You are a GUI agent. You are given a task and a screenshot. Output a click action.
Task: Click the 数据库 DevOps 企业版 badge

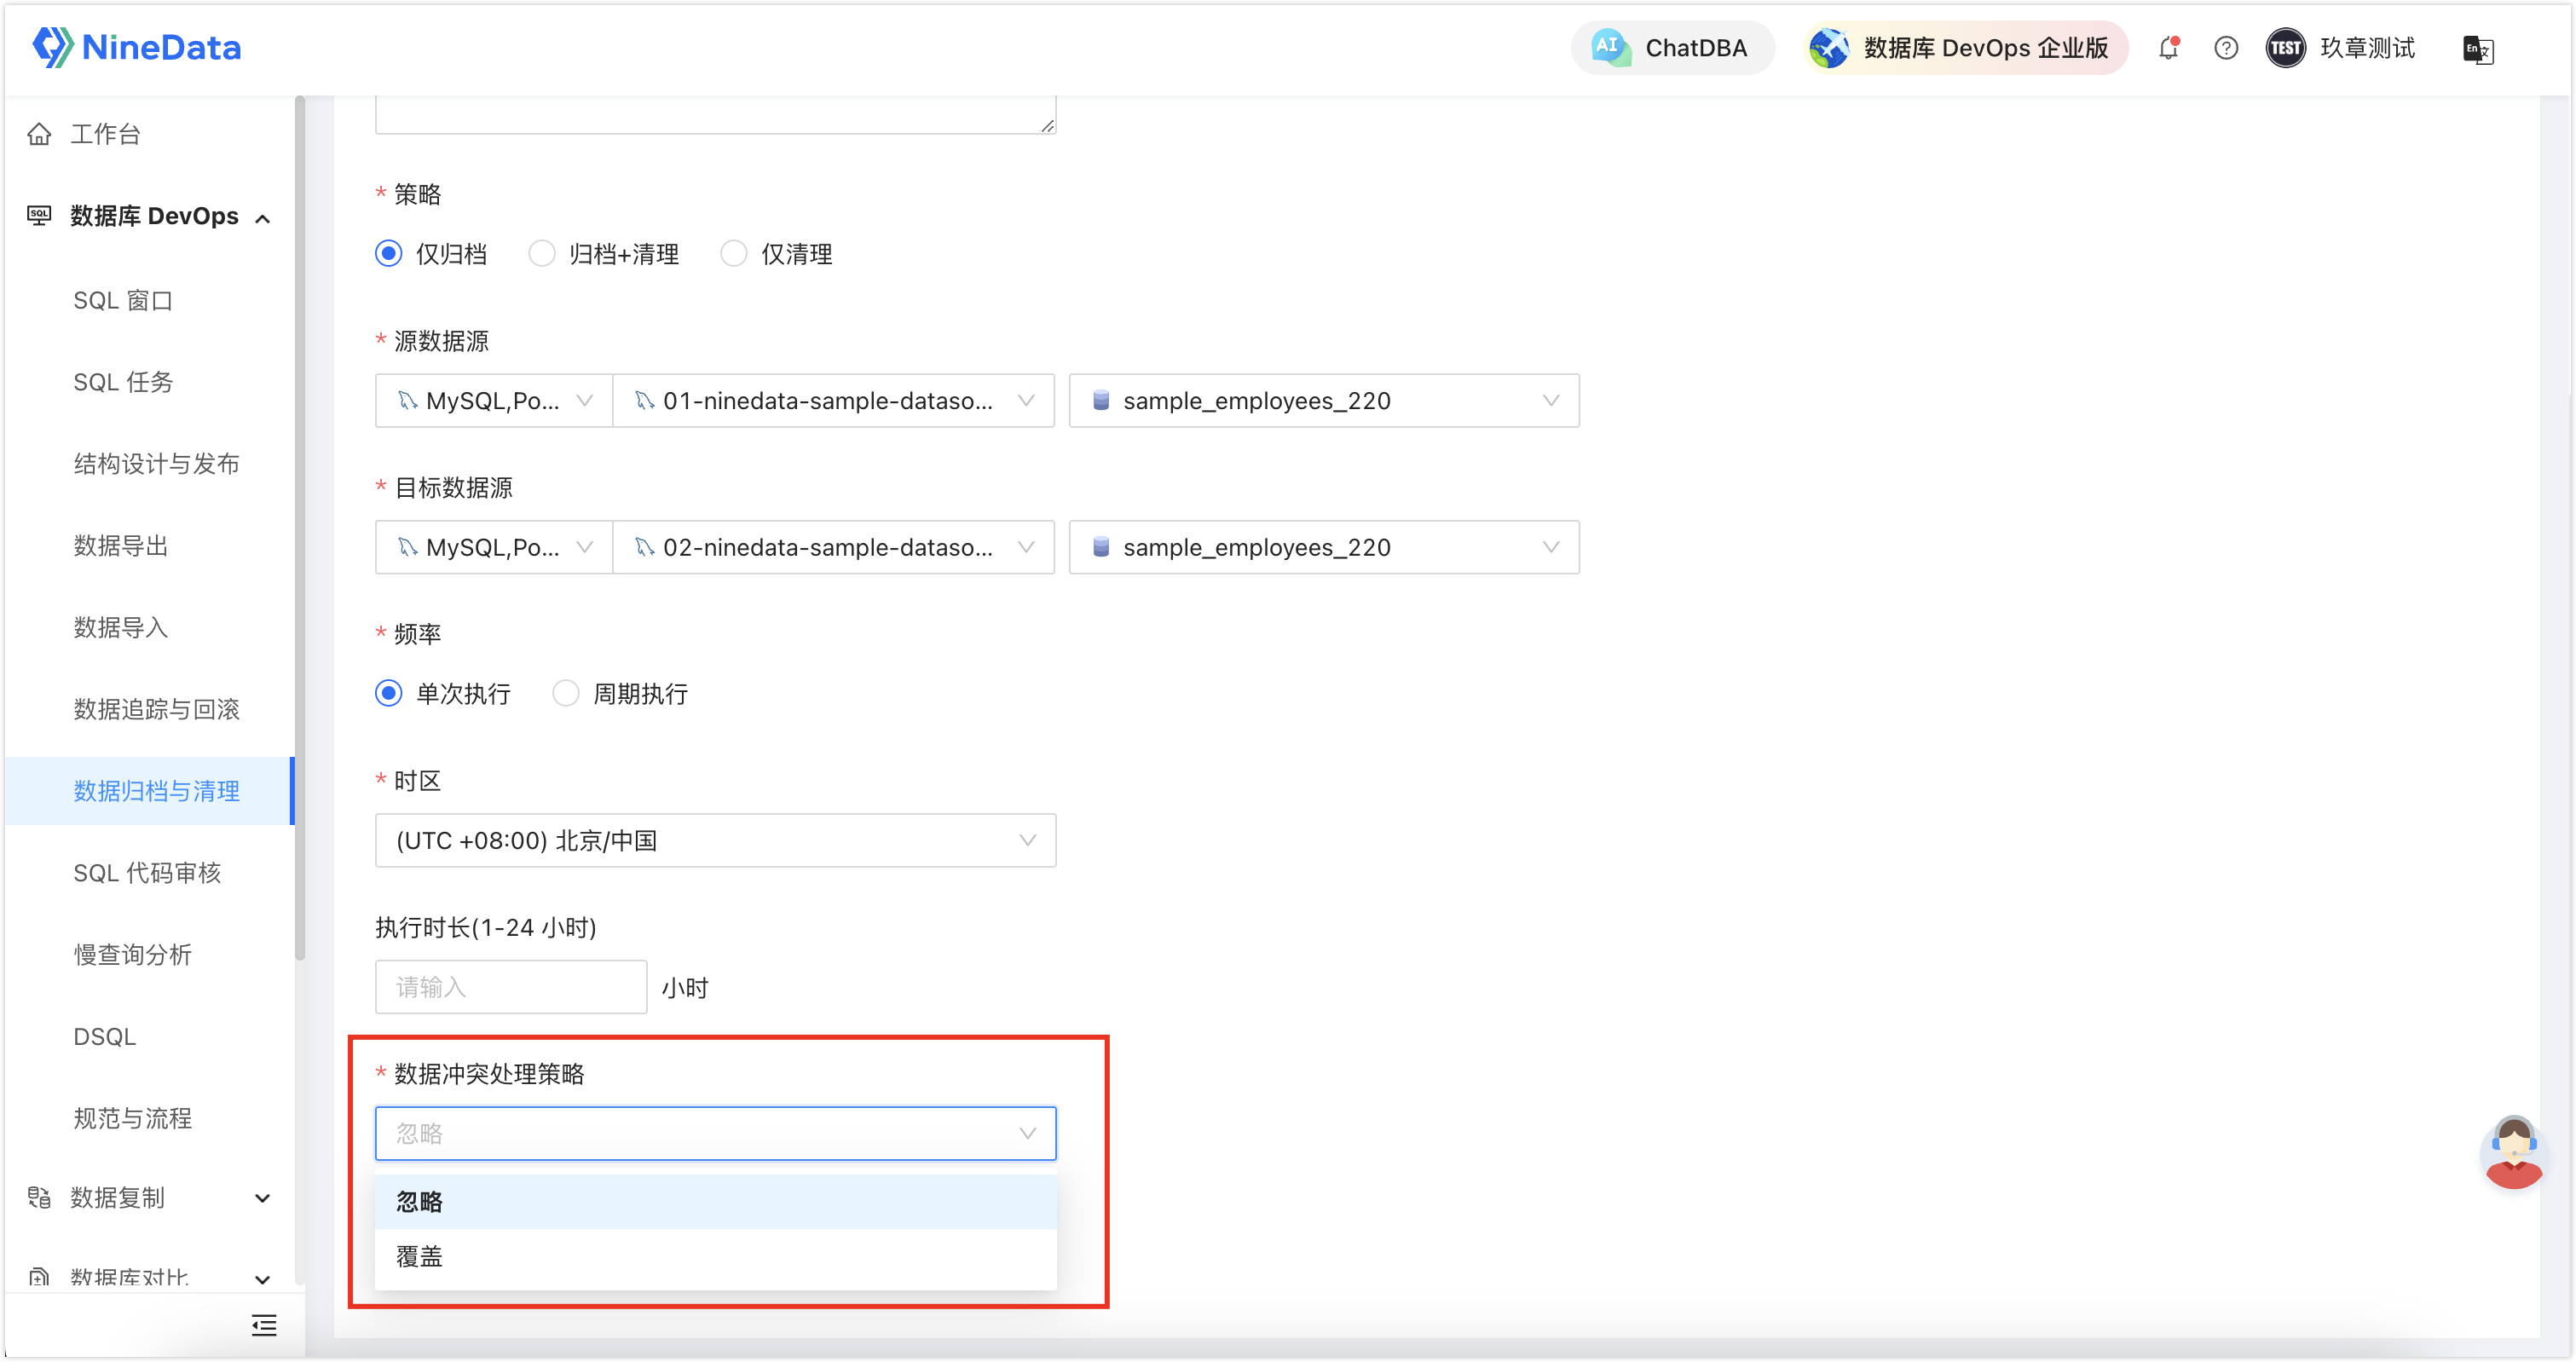[1965, 47]
